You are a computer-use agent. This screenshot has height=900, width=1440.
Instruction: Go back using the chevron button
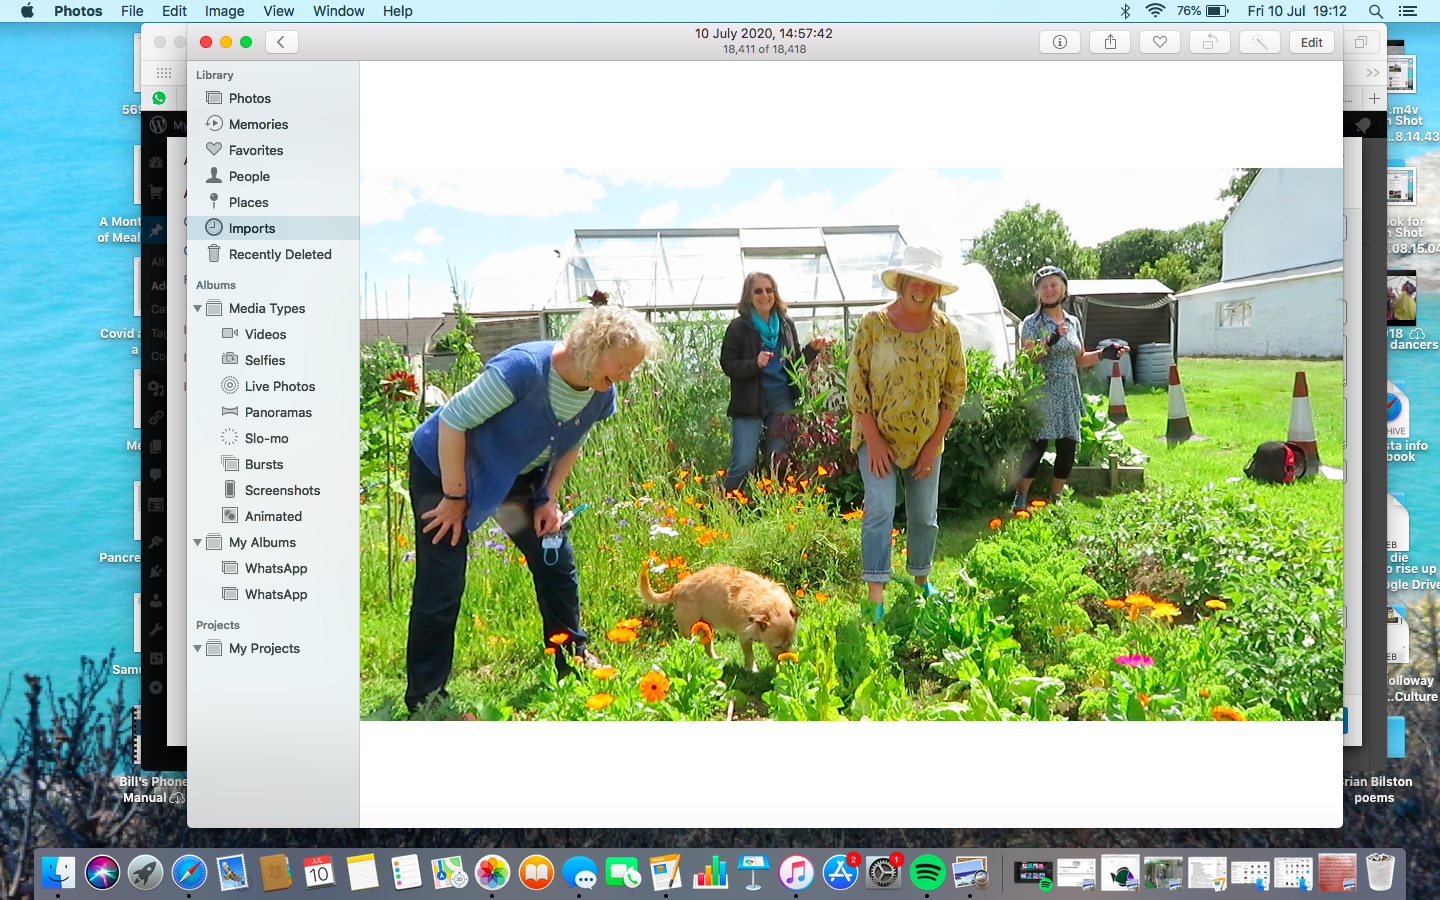pyautogui.click(x=281, y=42)
